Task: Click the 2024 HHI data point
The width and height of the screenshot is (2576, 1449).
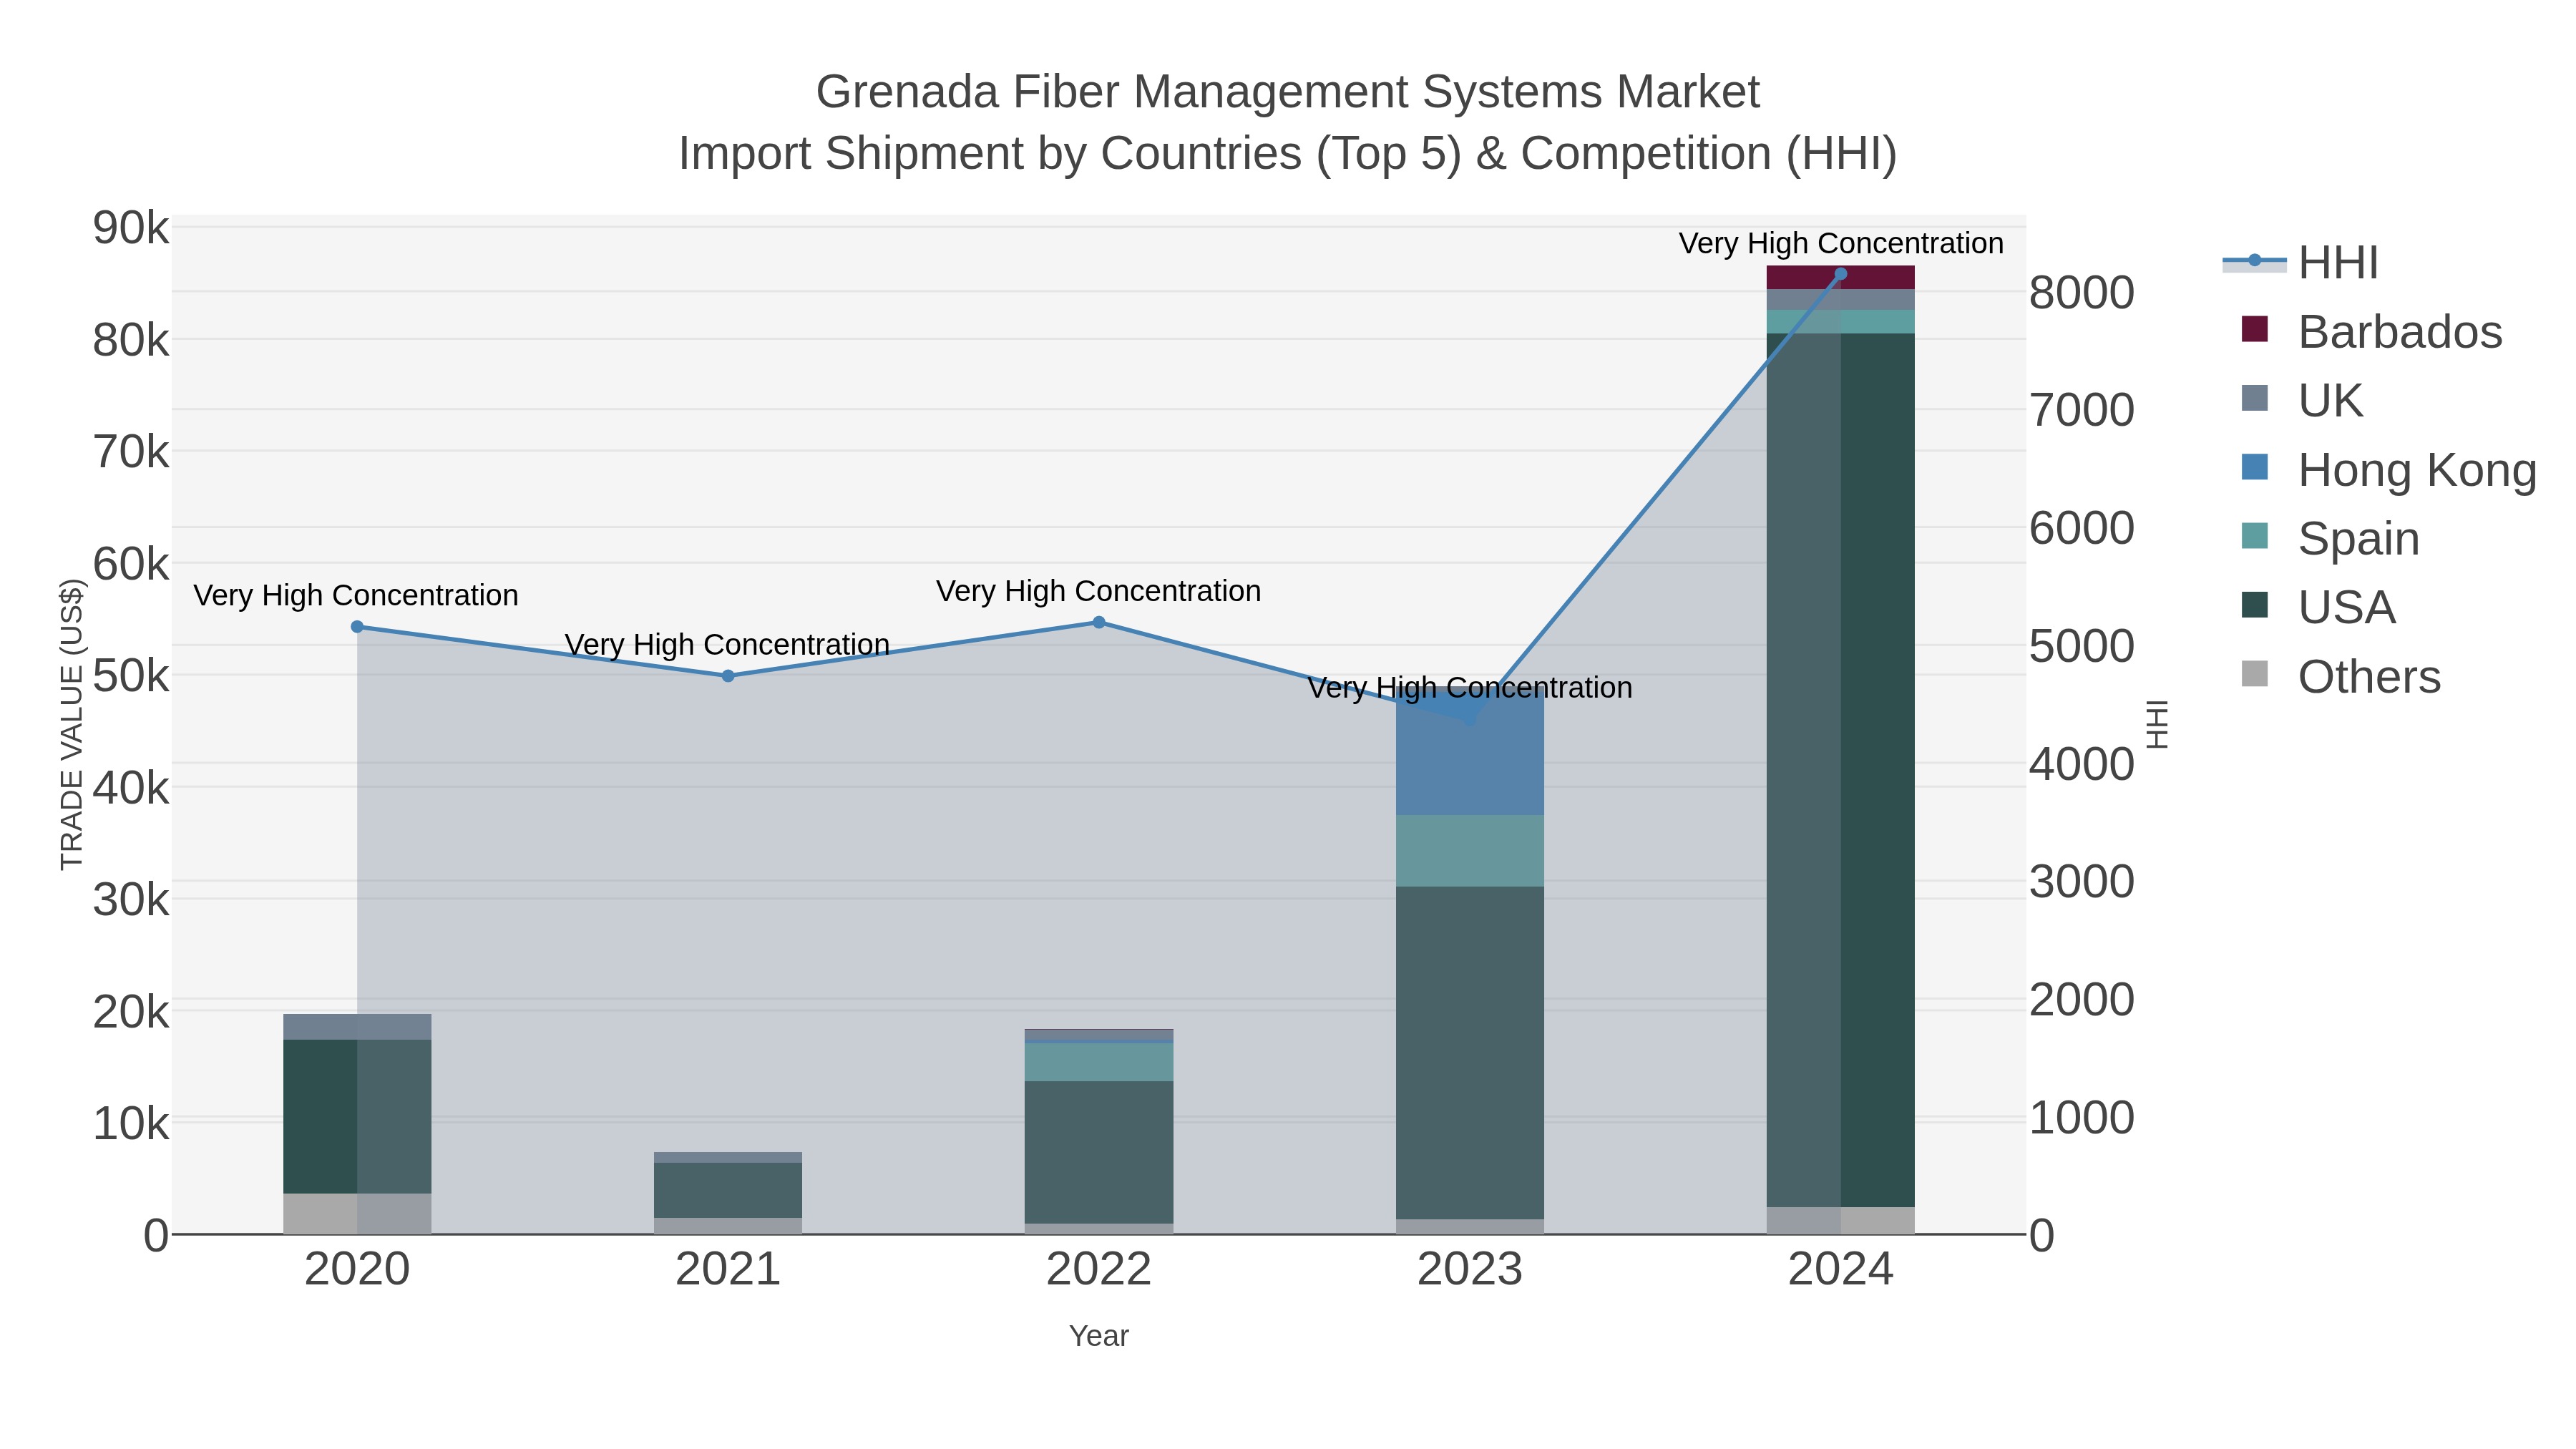Action: pyautogui.click(x=1841, y=274)
